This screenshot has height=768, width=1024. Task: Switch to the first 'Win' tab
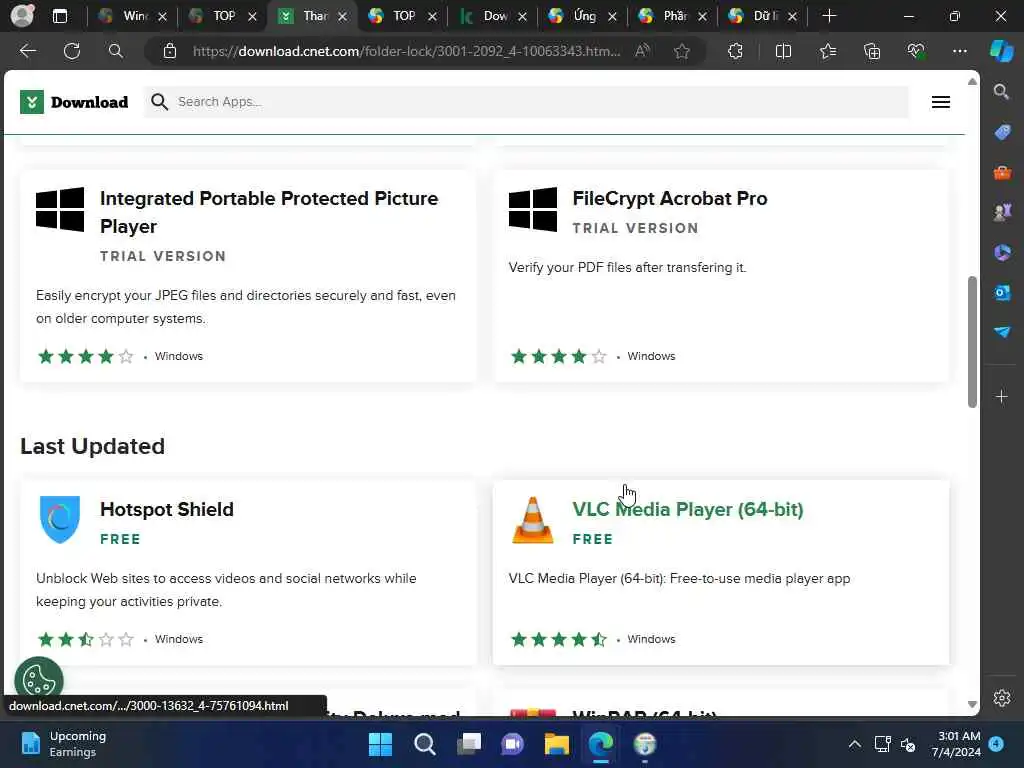[x=132, y=16]
